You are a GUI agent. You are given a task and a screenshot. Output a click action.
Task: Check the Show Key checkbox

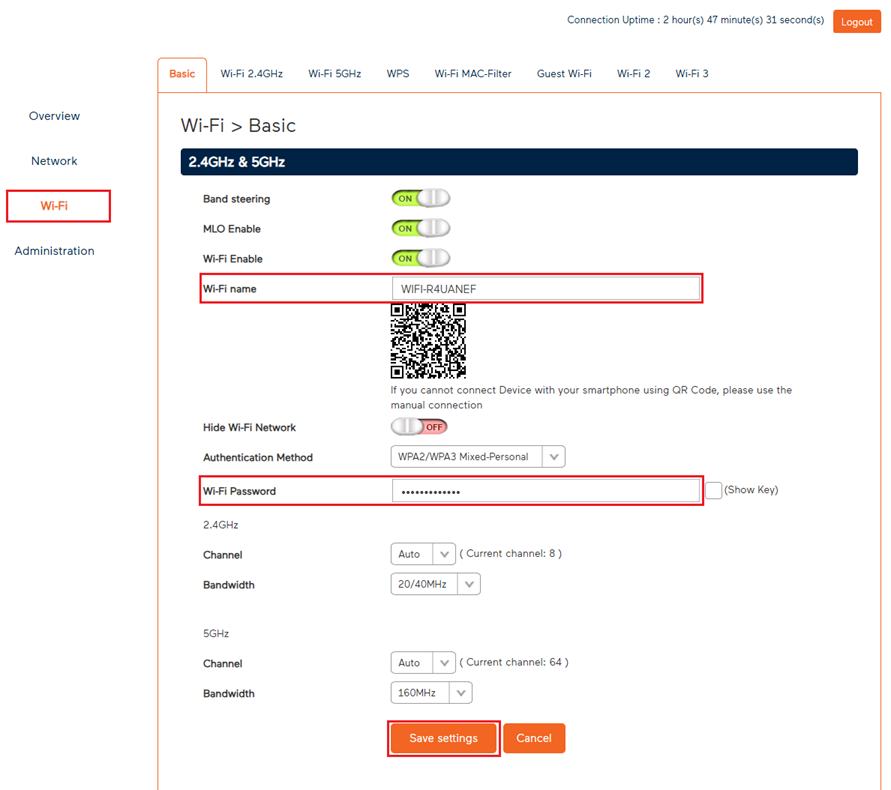pos(714,490)
